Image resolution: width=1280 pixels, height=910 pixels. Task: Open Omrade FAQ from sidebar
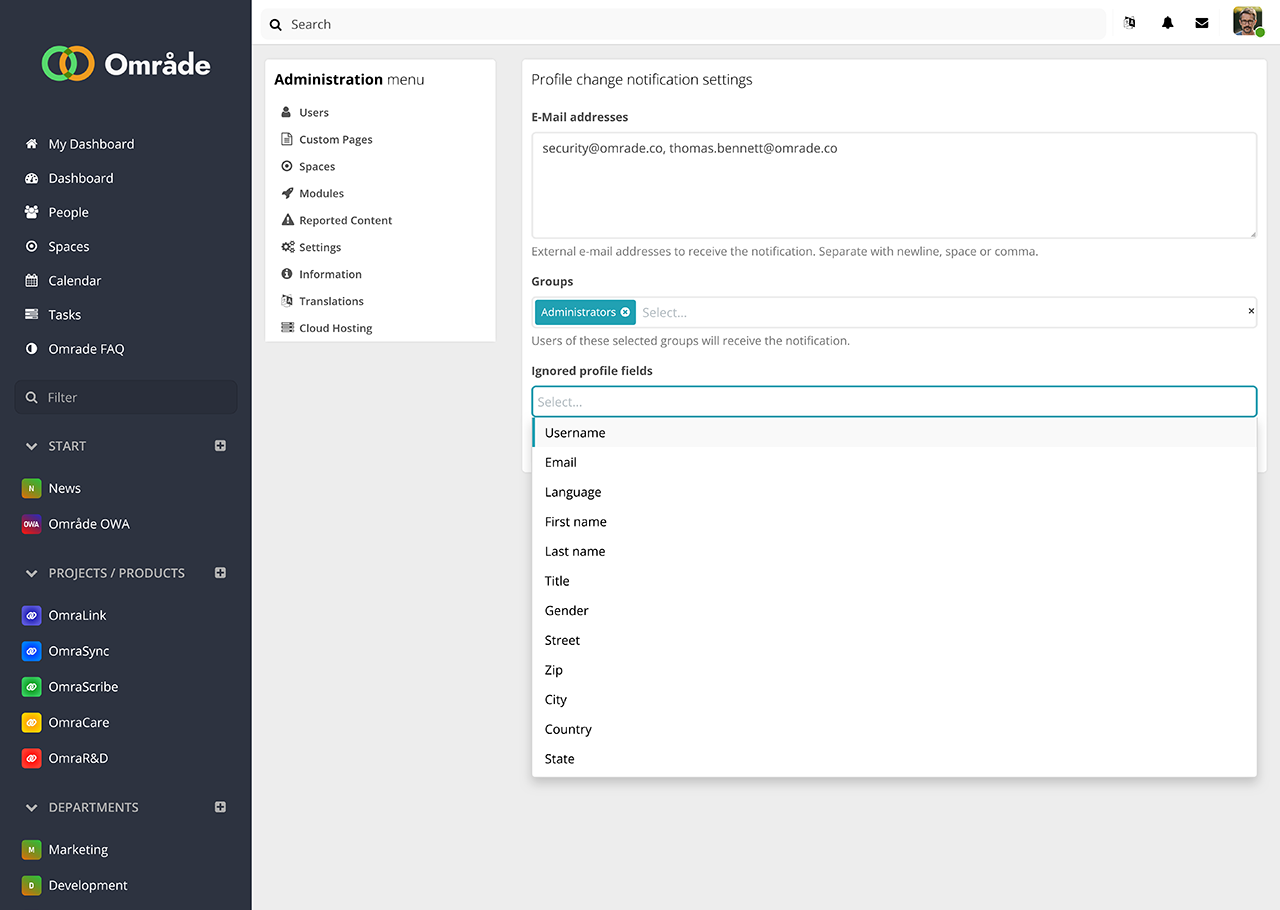point(86,349)
